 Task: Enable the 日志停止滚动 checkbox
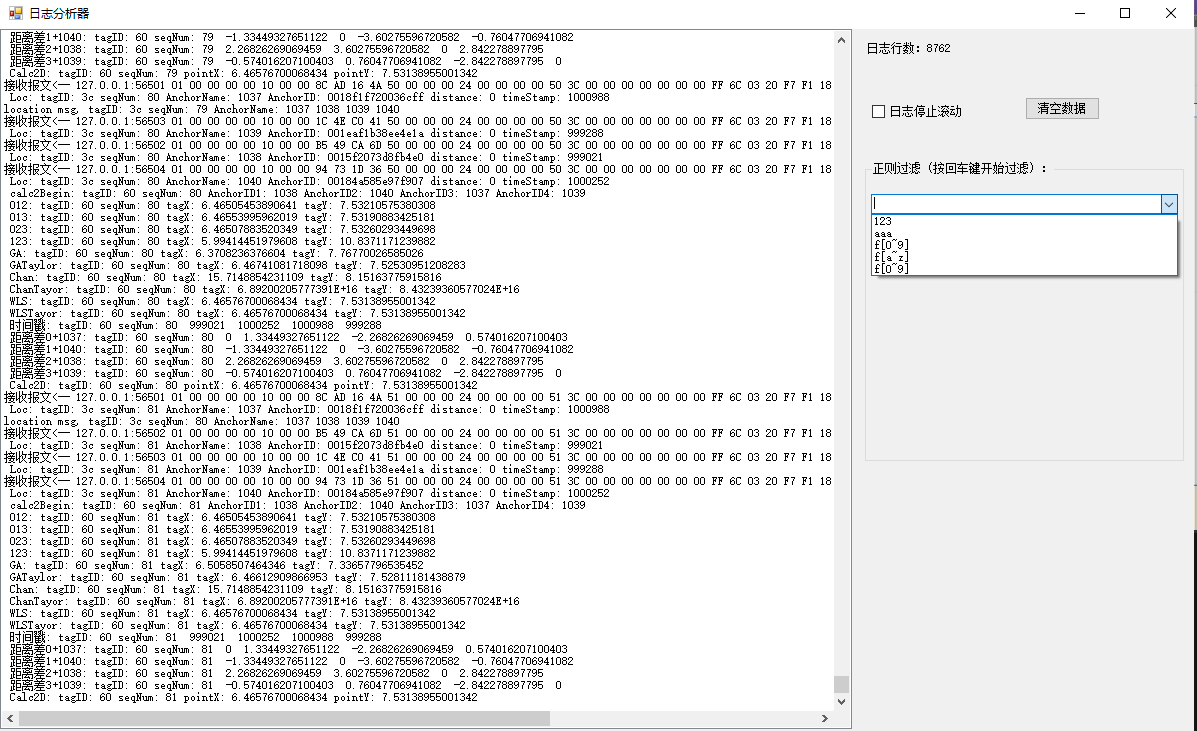tap(879, 111)
